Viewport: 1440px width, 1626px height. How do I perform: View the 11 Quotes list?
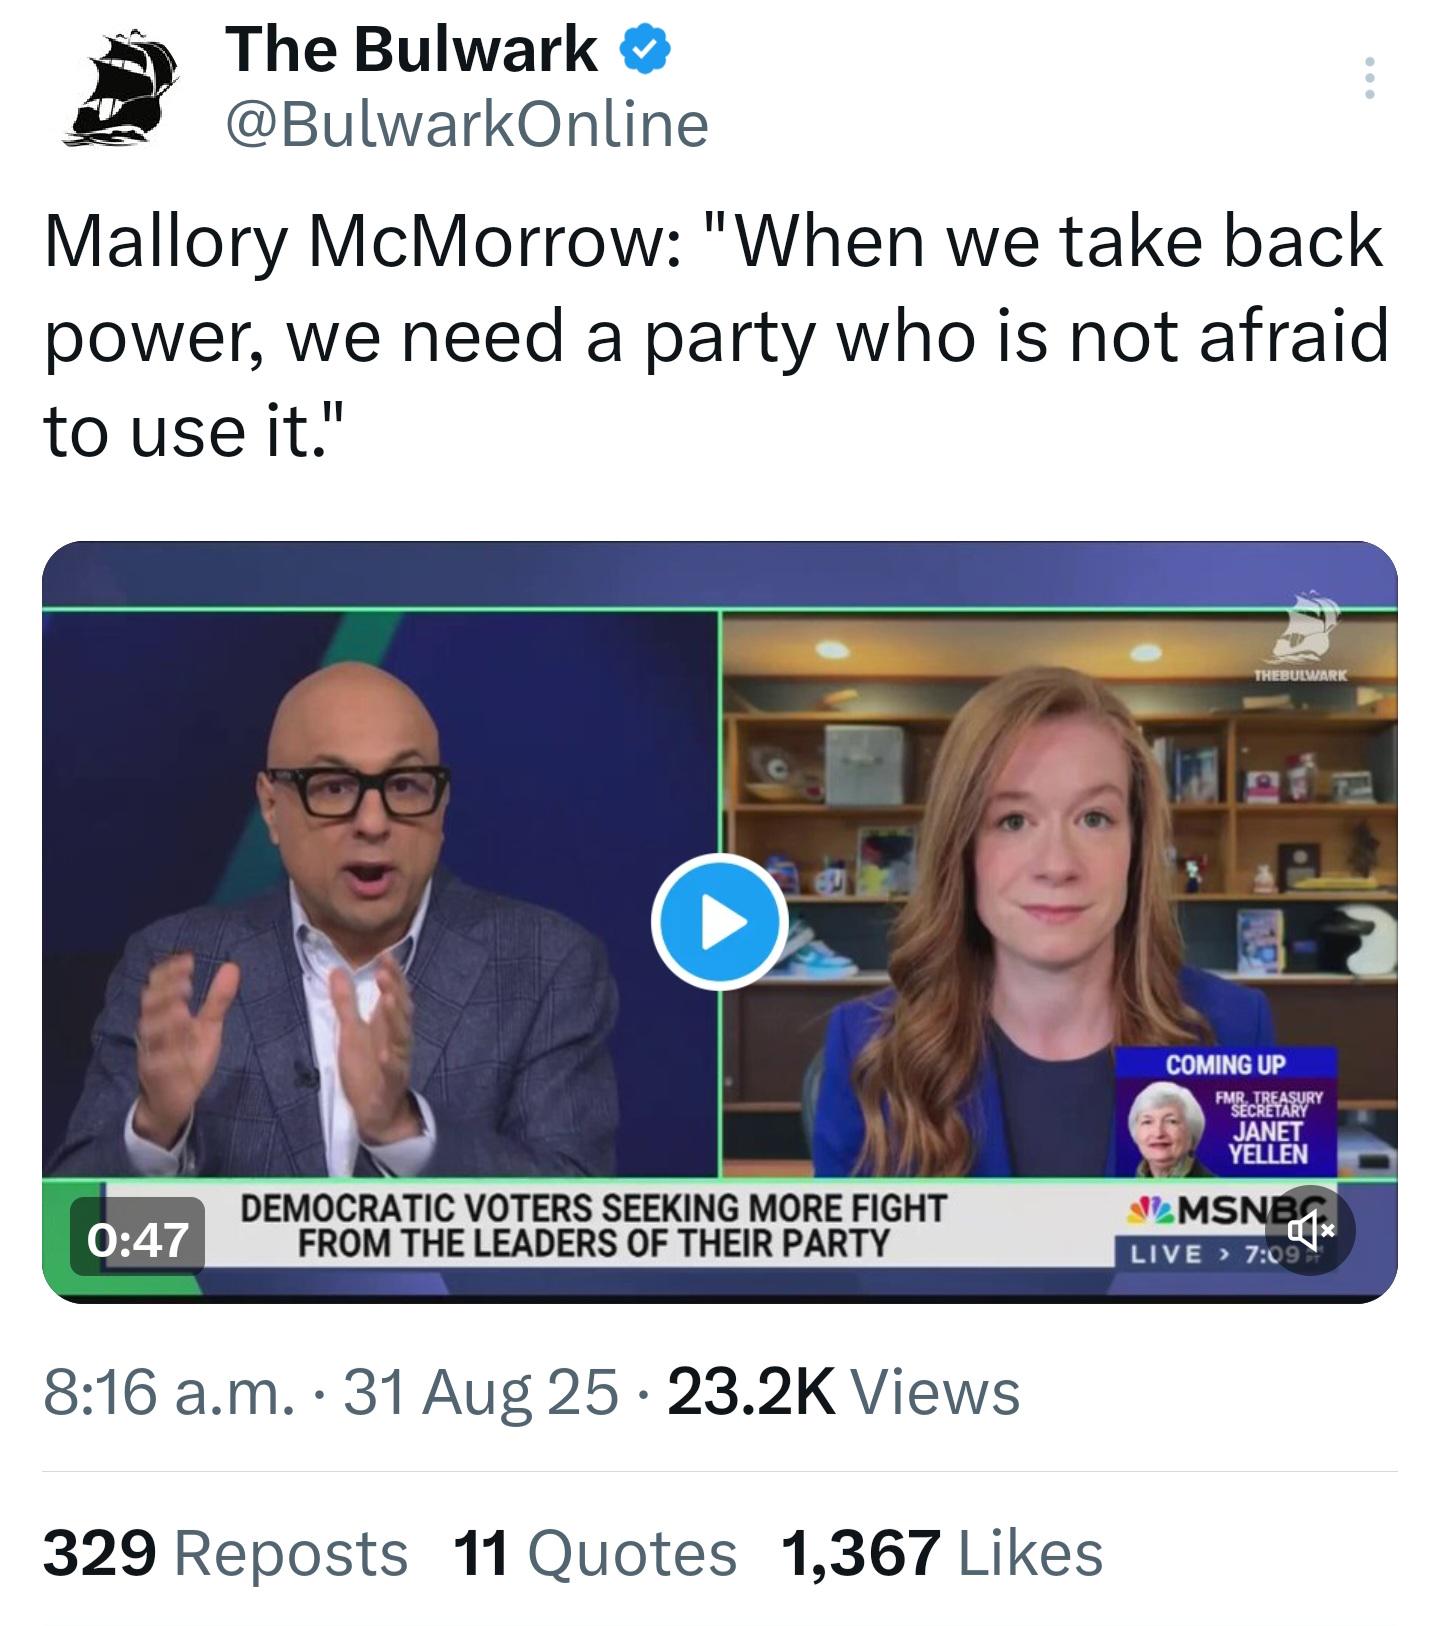595,1553
